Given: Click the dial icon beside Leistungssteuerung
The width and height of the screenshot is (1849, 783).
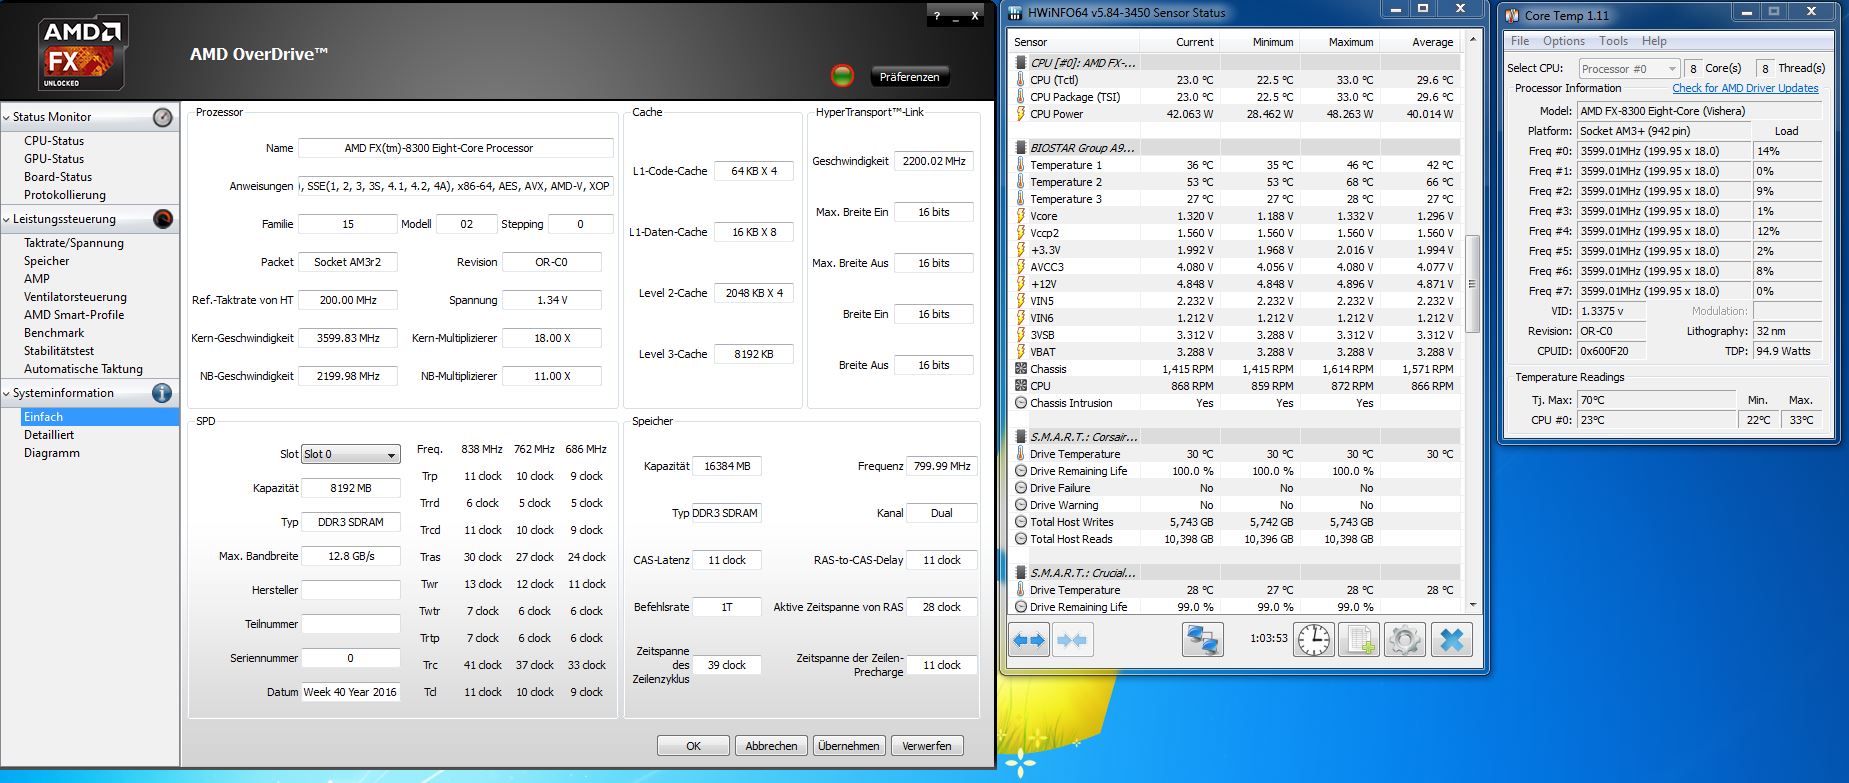Looking at the screenshot, I should (163, 219).
